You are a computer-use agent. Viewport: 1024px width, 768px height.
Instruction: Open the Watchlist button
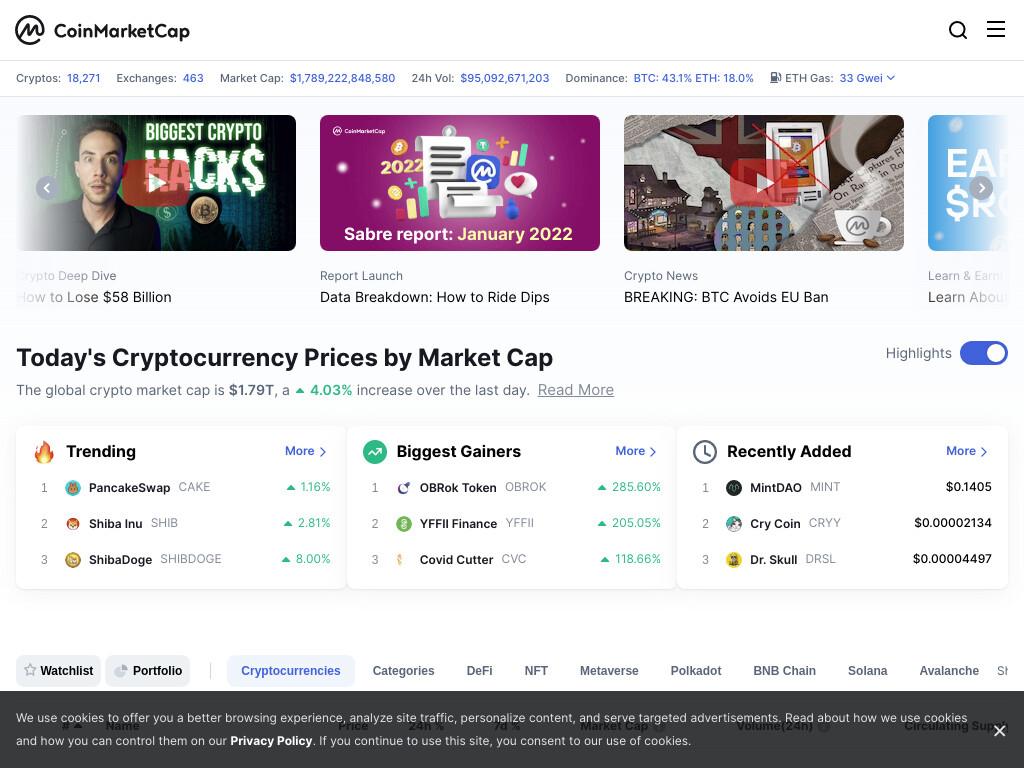point(59,671)
